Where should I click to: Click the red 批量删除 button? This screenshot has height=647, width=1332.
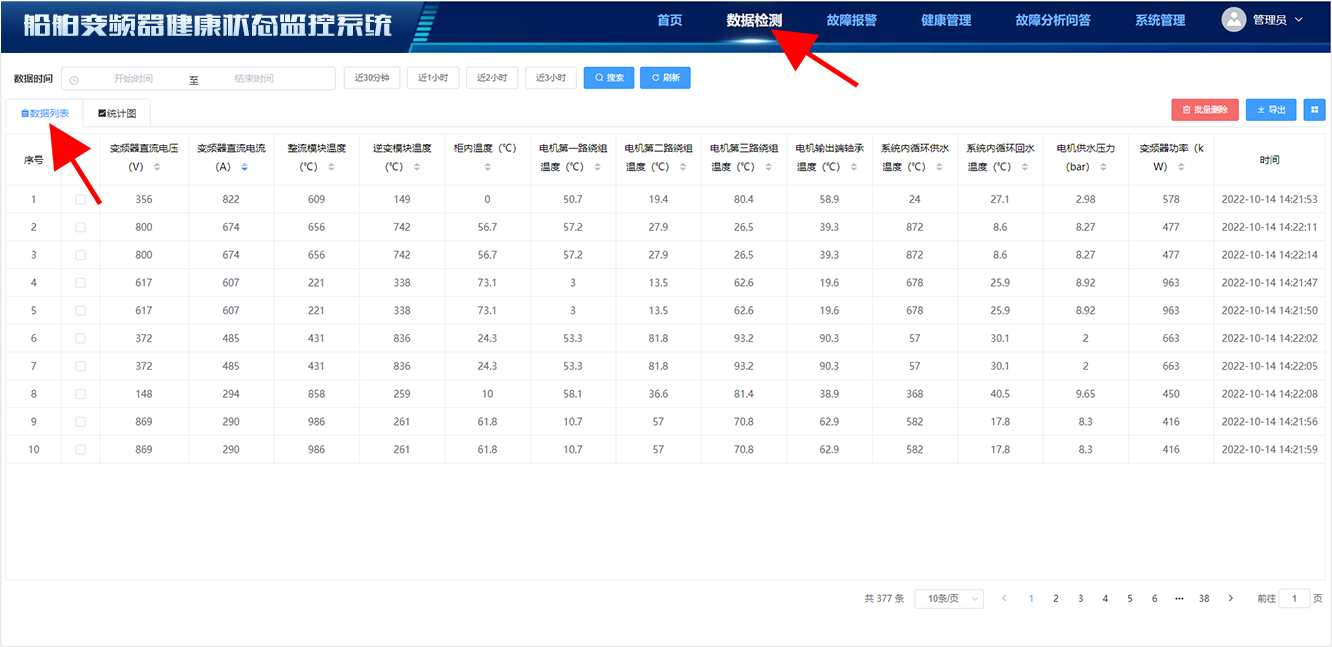pyautogui.click(x=1205, y=110)
